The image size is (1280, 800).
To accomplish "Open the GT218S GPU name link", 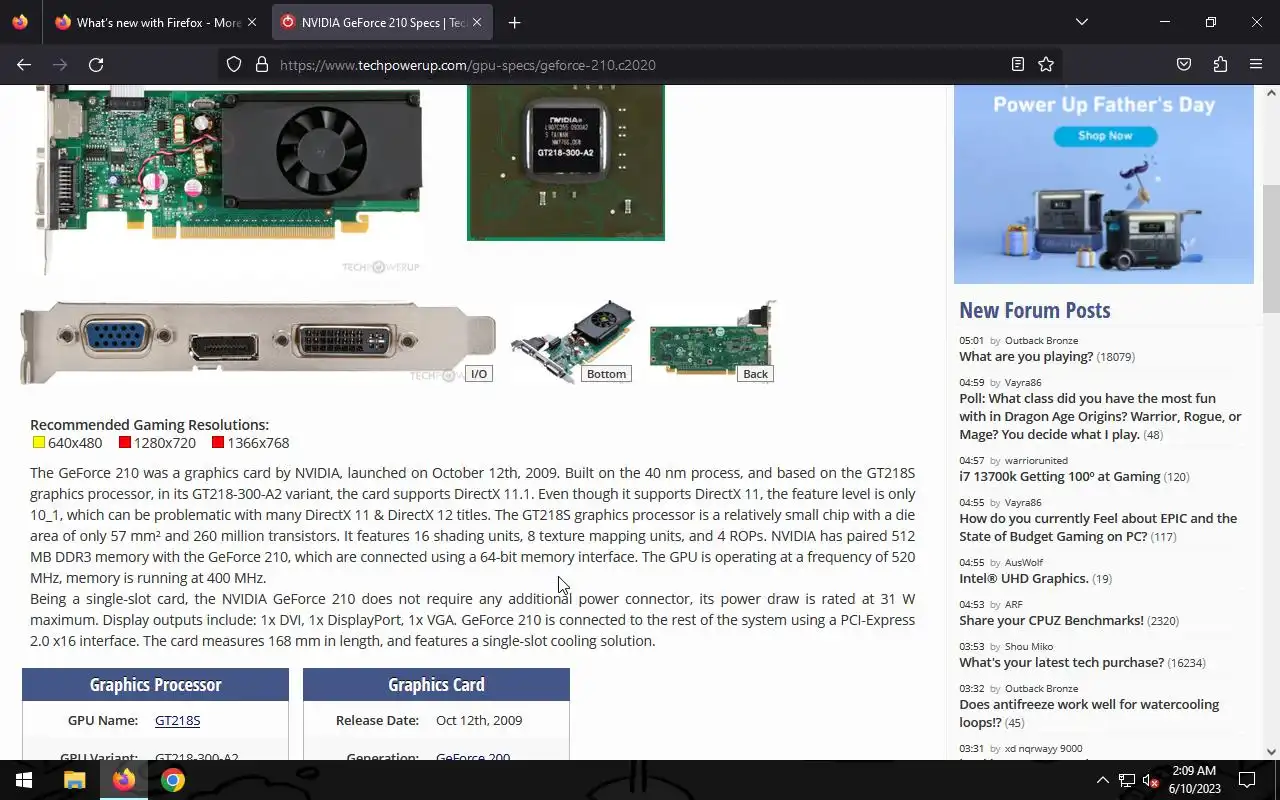I will click(177, 720).
